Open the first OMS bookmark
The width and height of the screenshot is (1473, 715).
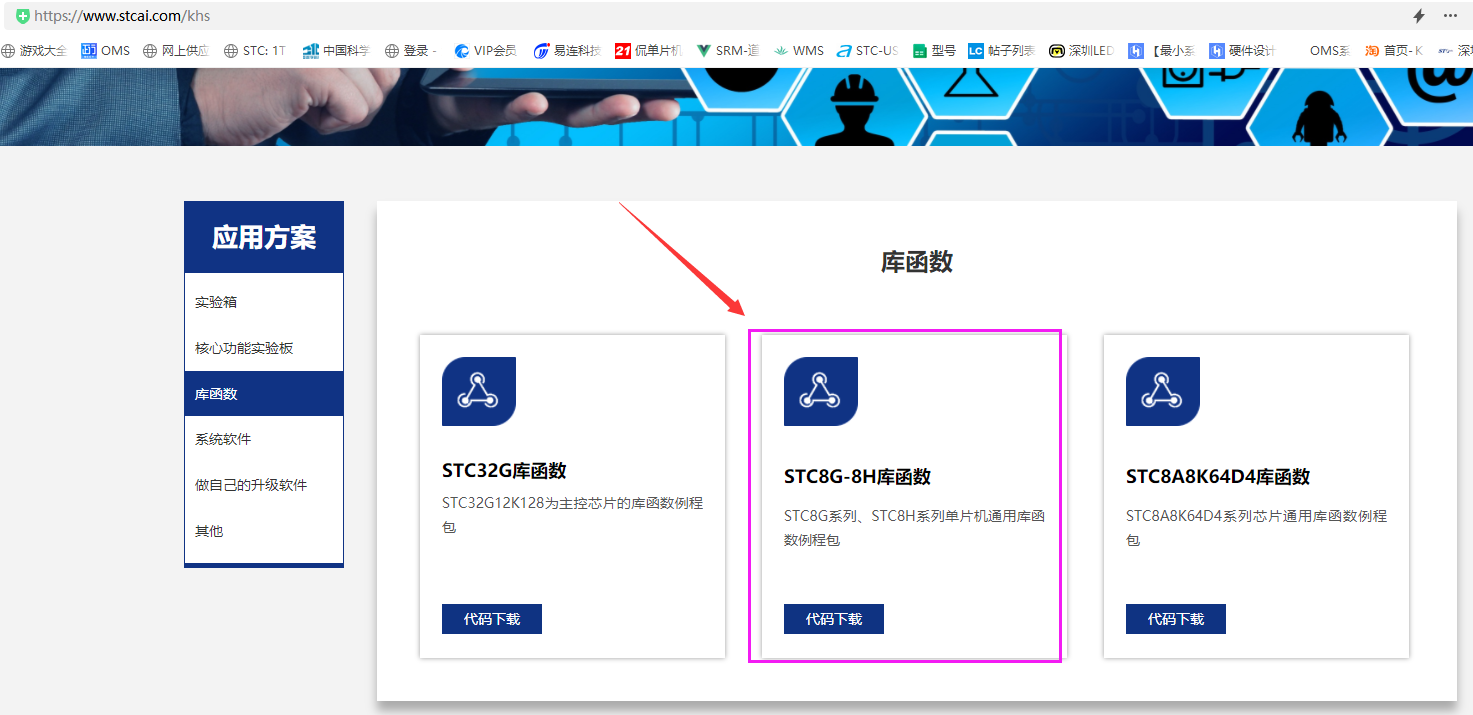106,51
